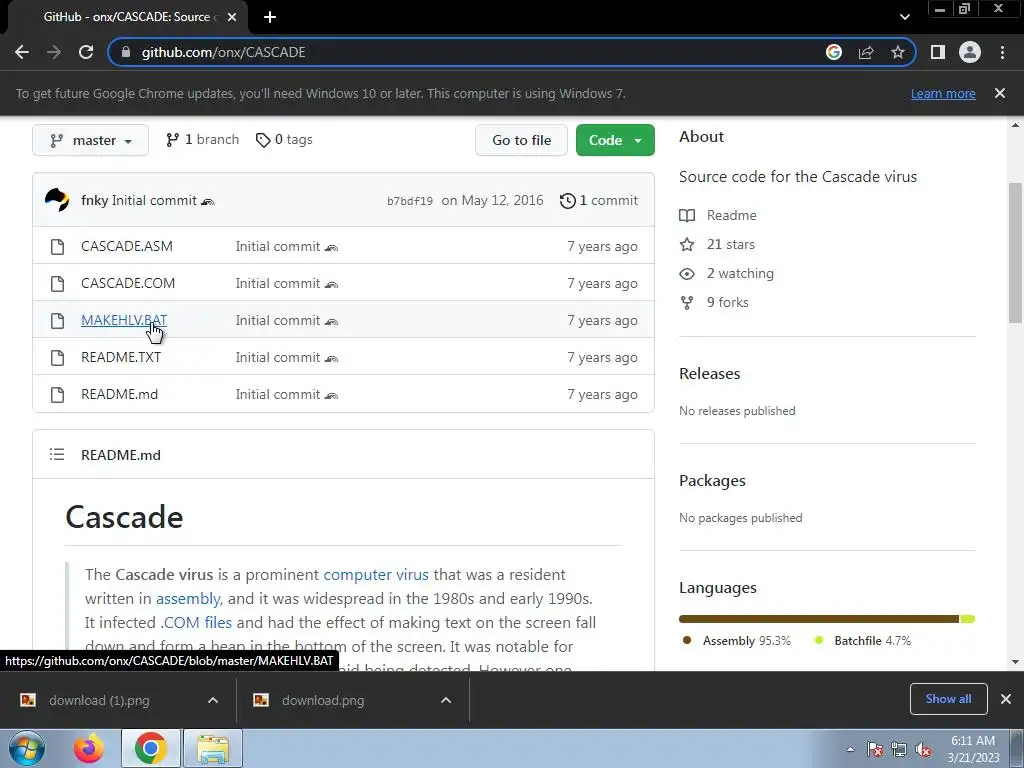The height and width of the screenshot is (768, 1024).
Task: Click the Packages heading
Action: pos(712,481)
